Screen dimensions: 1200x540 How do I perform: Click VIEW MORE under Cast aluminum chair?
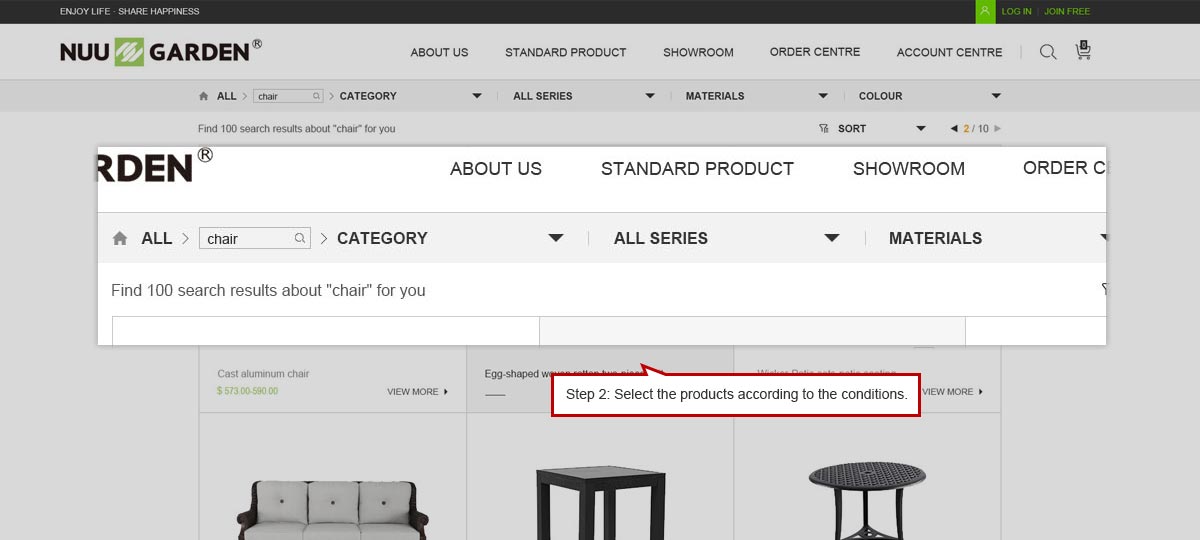pos(418,392)
